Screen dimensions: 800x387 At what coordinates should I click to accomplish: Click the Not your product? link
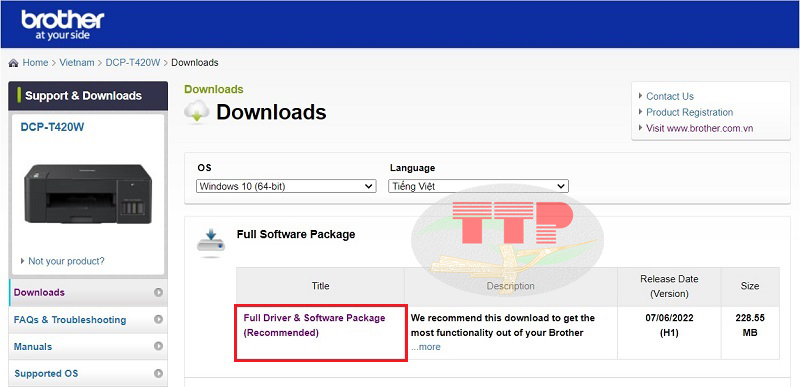(66, 261)
